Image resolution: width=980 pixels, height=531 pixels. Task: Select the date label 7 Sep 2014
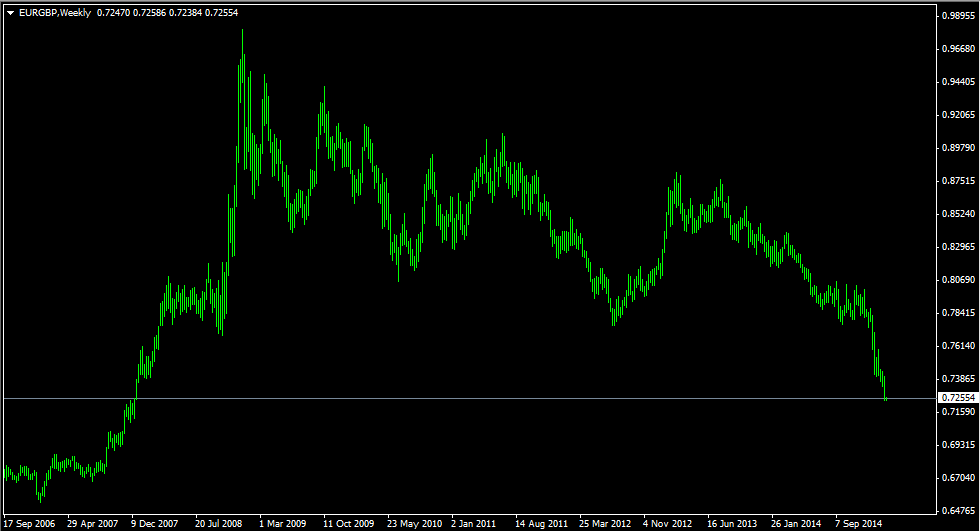click(x=859, y=524)
